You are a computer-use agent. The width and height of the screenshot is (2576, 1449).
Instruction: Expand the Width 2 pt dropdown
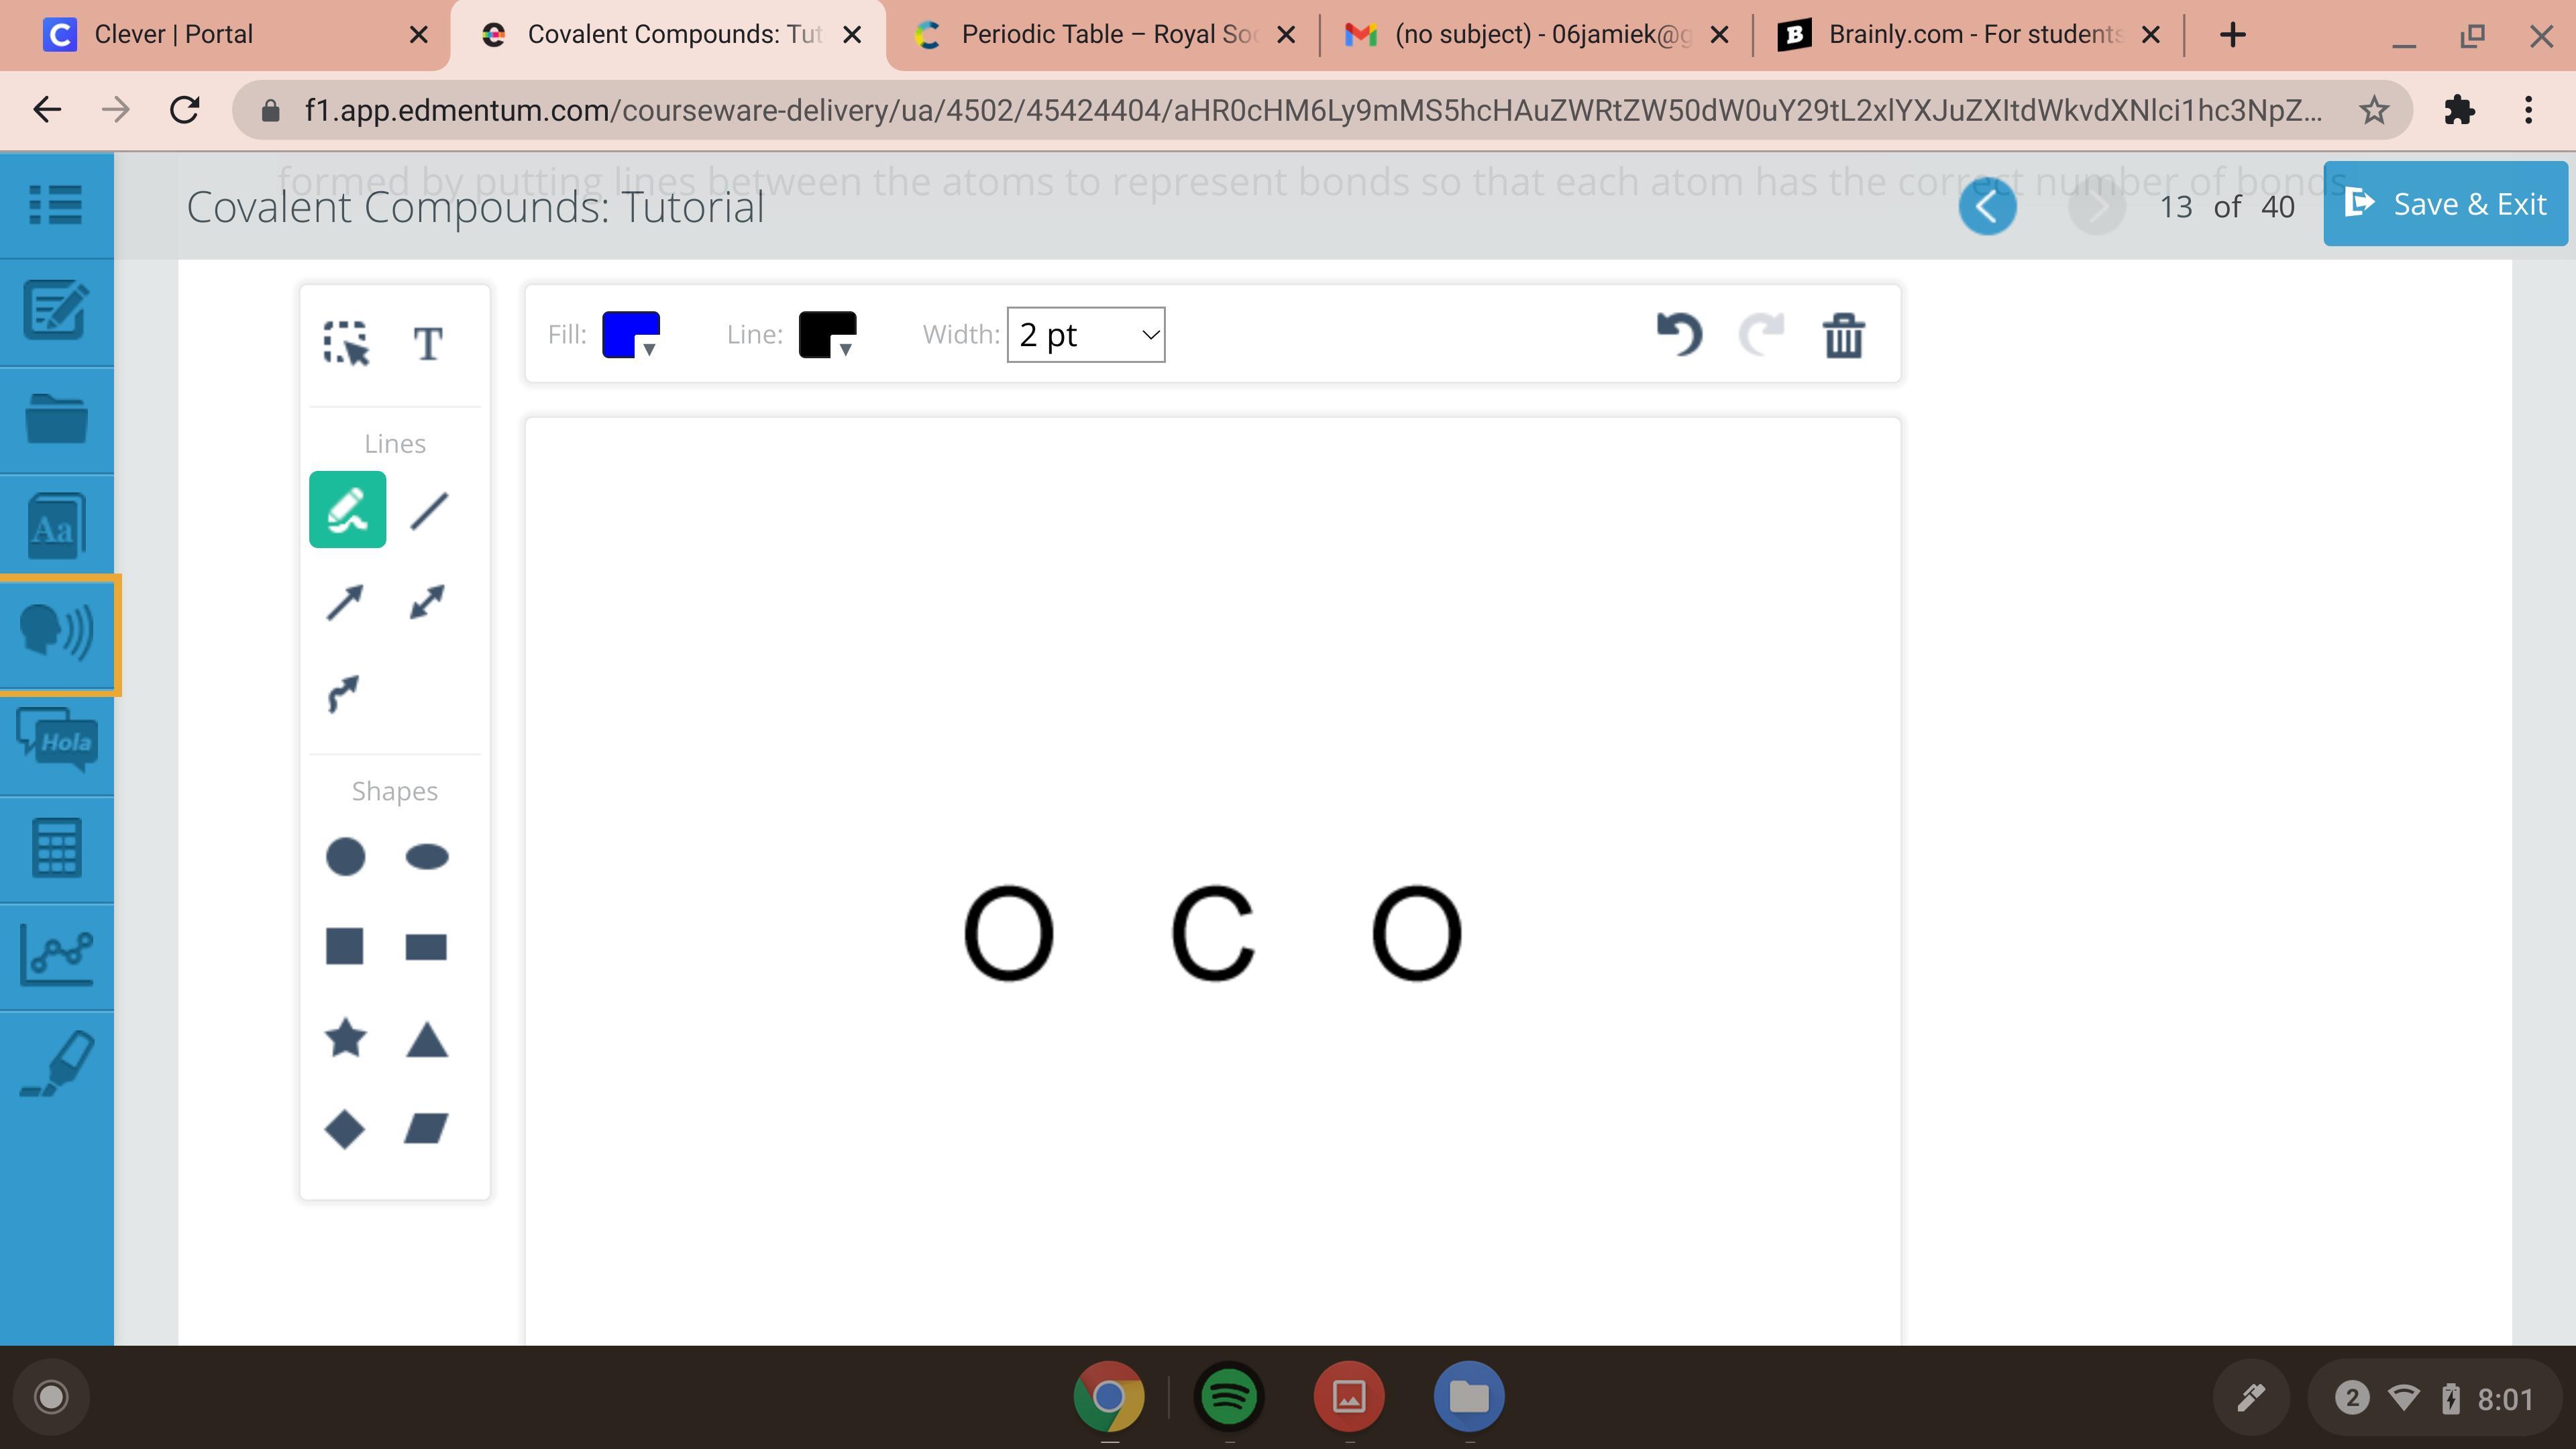click(1086, 335)
